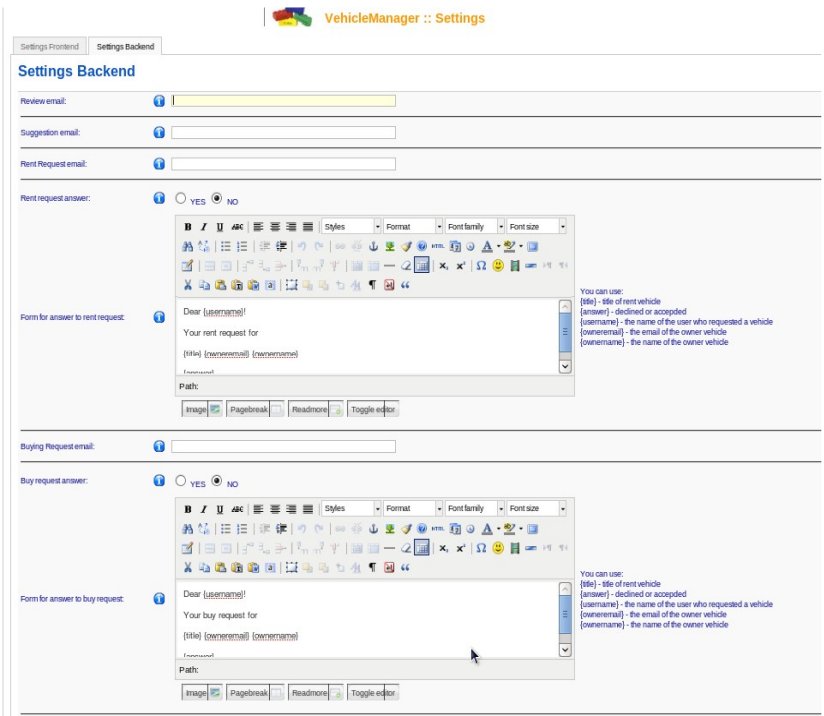Insert special character omega in buy request editor

481,548
